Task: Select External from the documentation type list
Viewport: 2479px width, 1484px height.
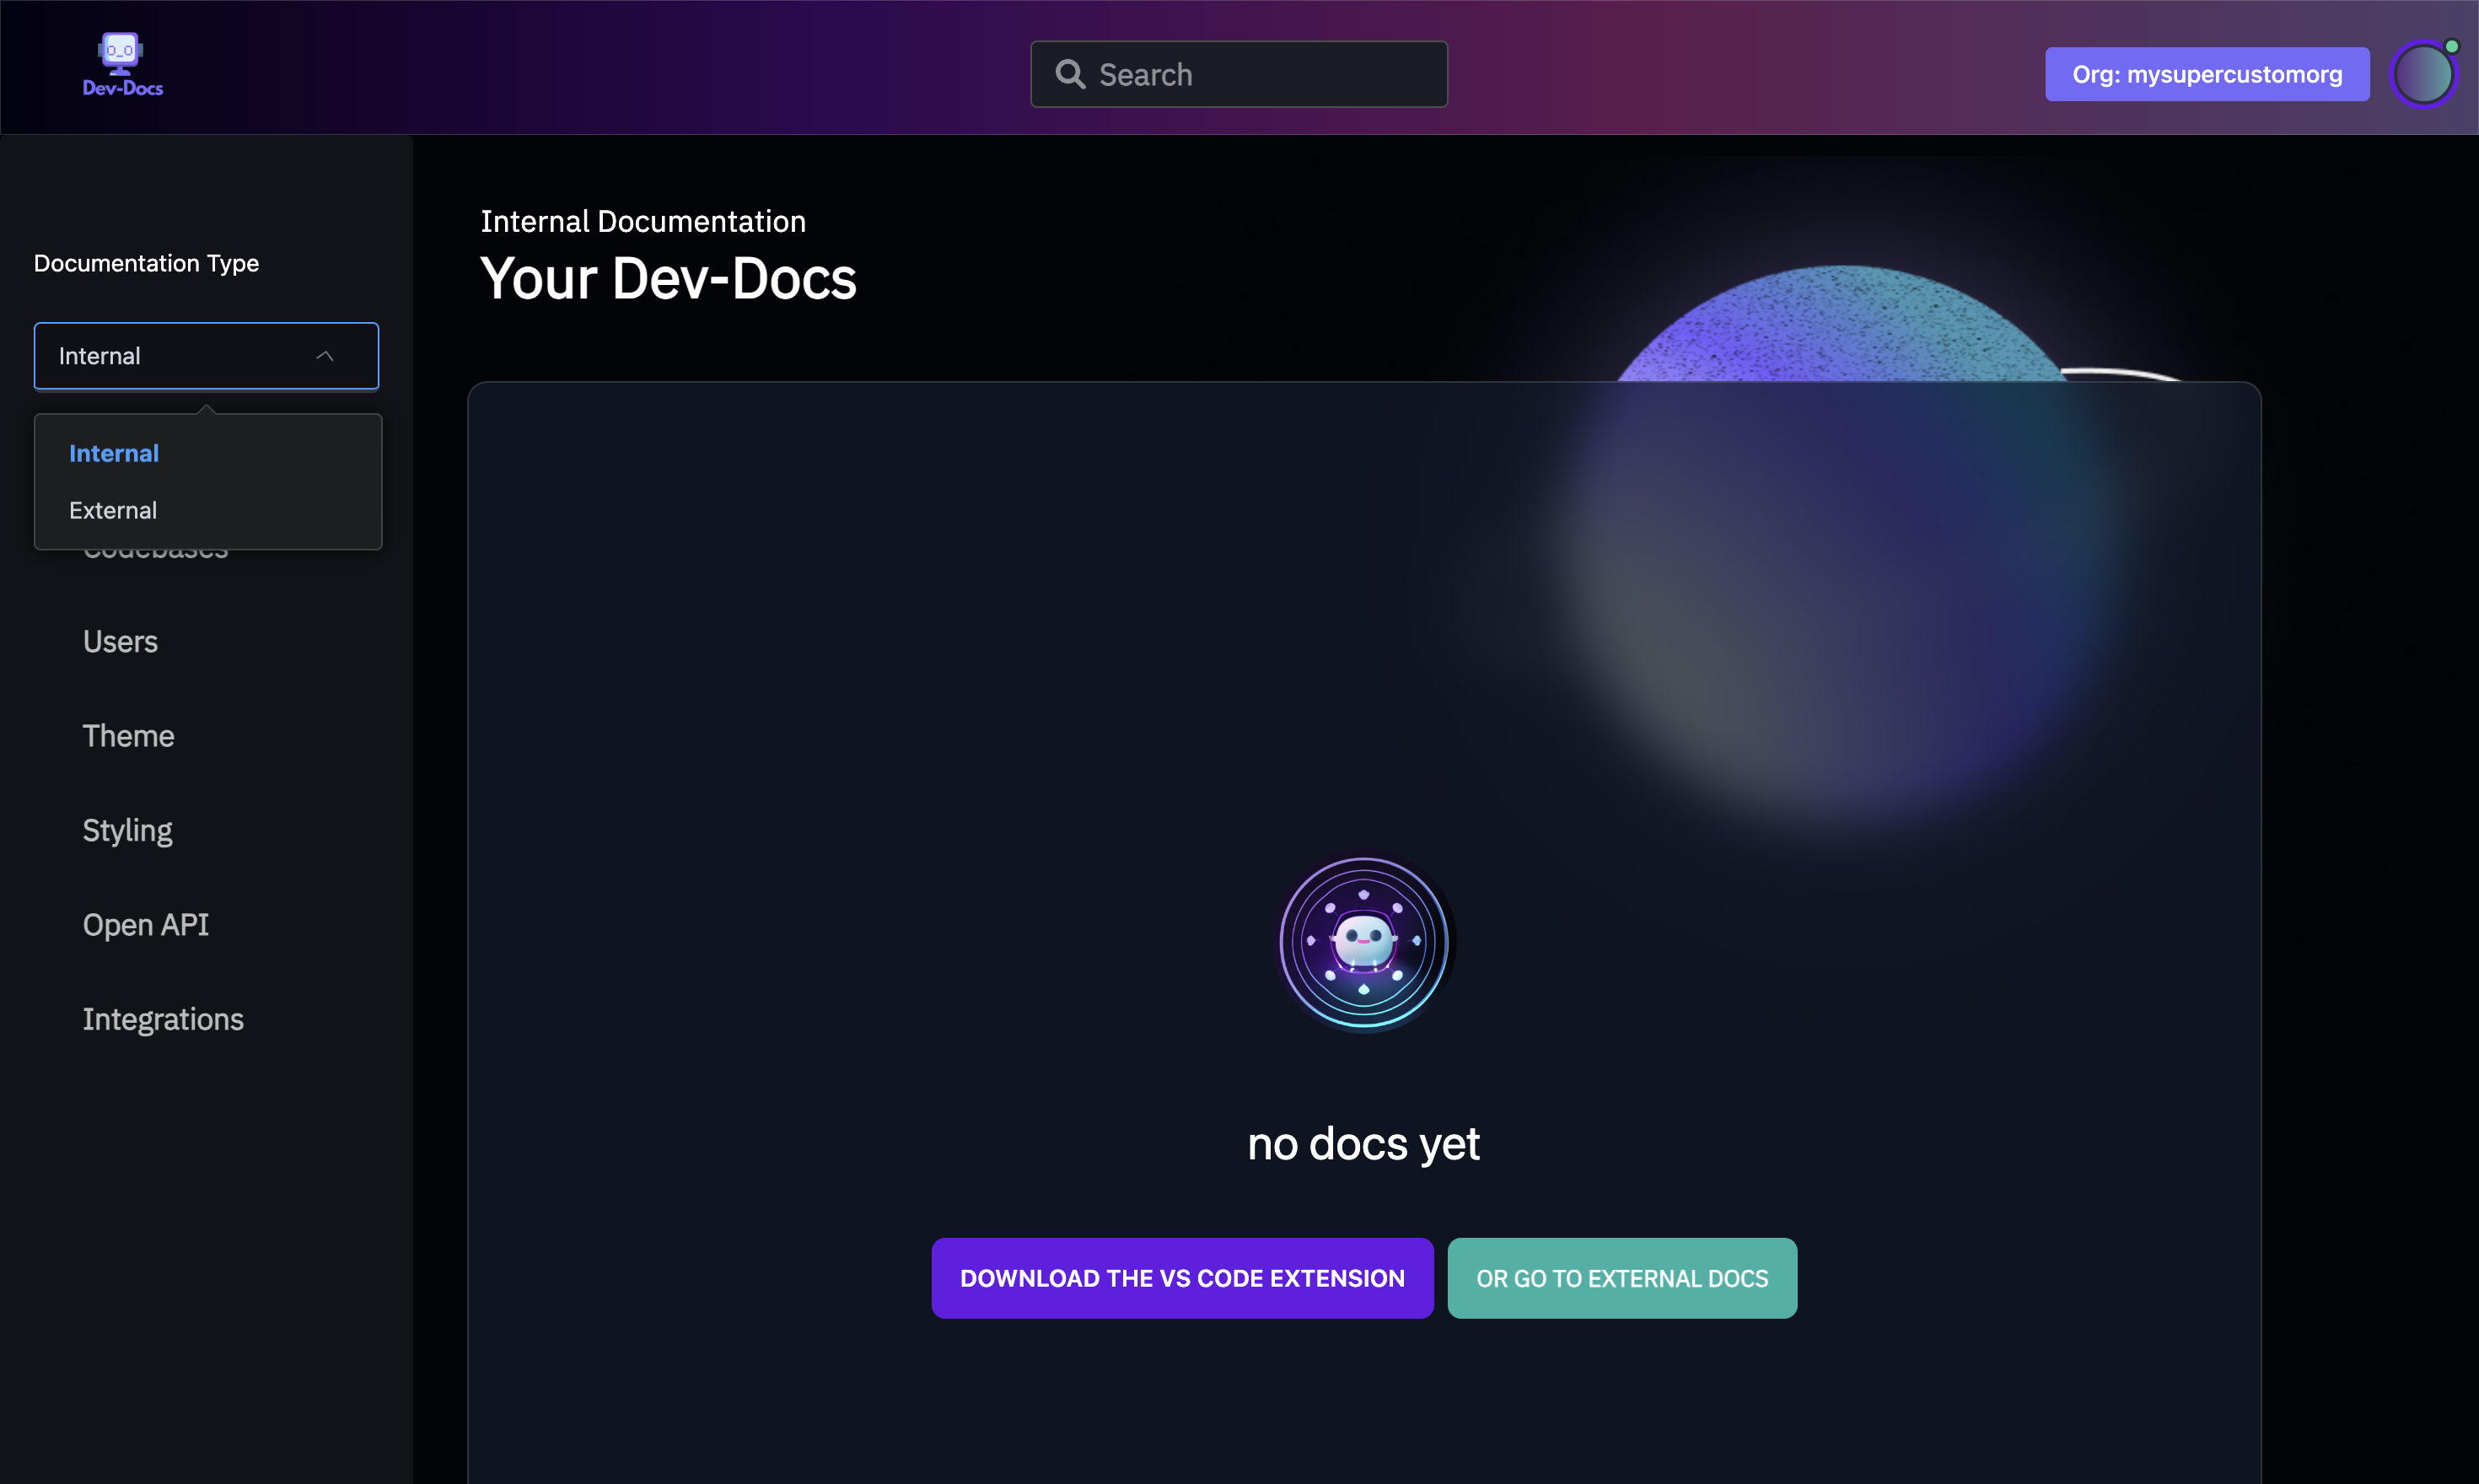Action: 113,510
